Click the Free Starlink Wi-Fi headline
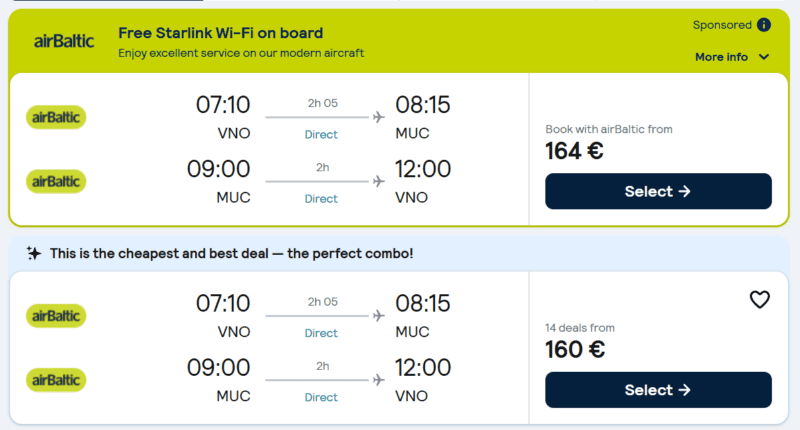 [220, 33]
